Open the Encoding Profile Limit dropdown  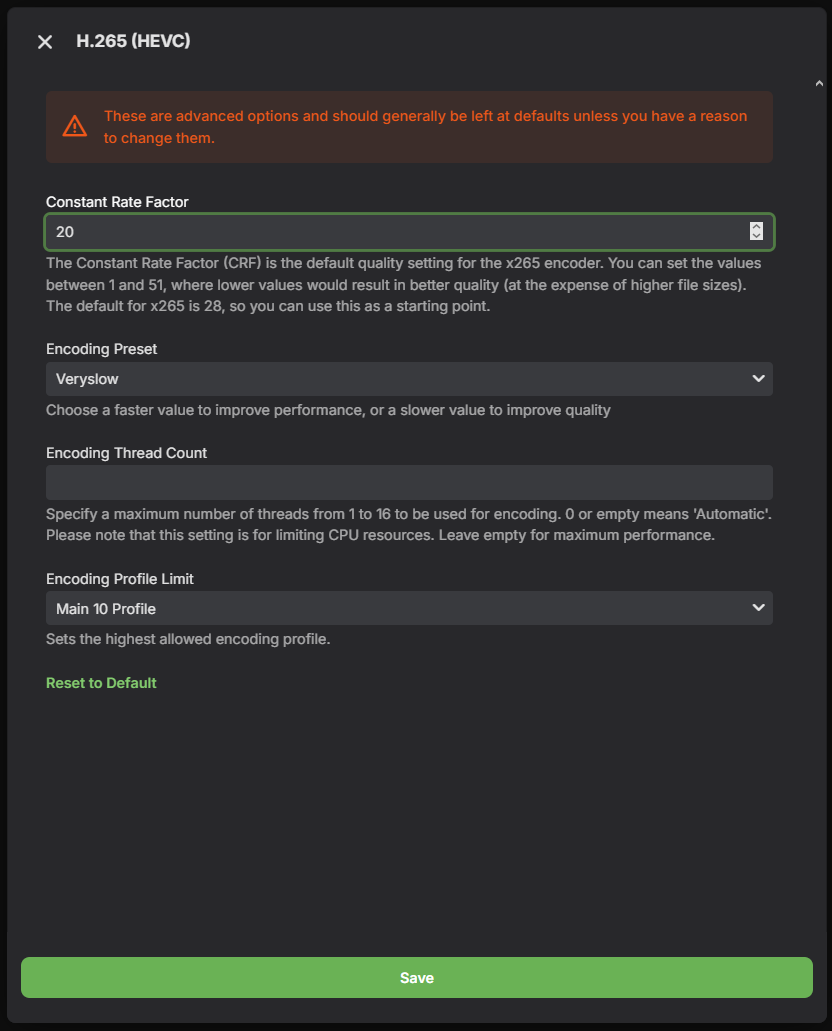click(409, 608)
